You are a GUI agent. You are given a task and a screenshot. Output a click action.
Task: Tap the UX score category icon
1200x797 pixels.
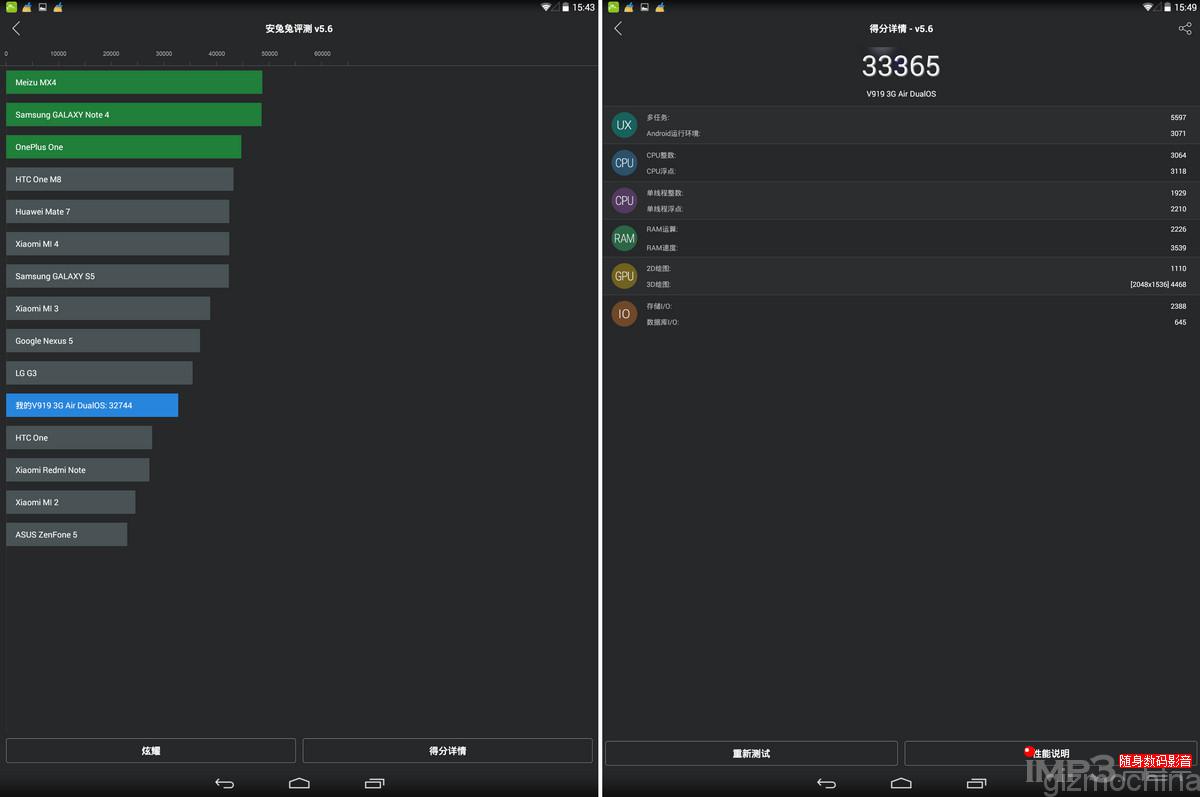pos(624,125)
